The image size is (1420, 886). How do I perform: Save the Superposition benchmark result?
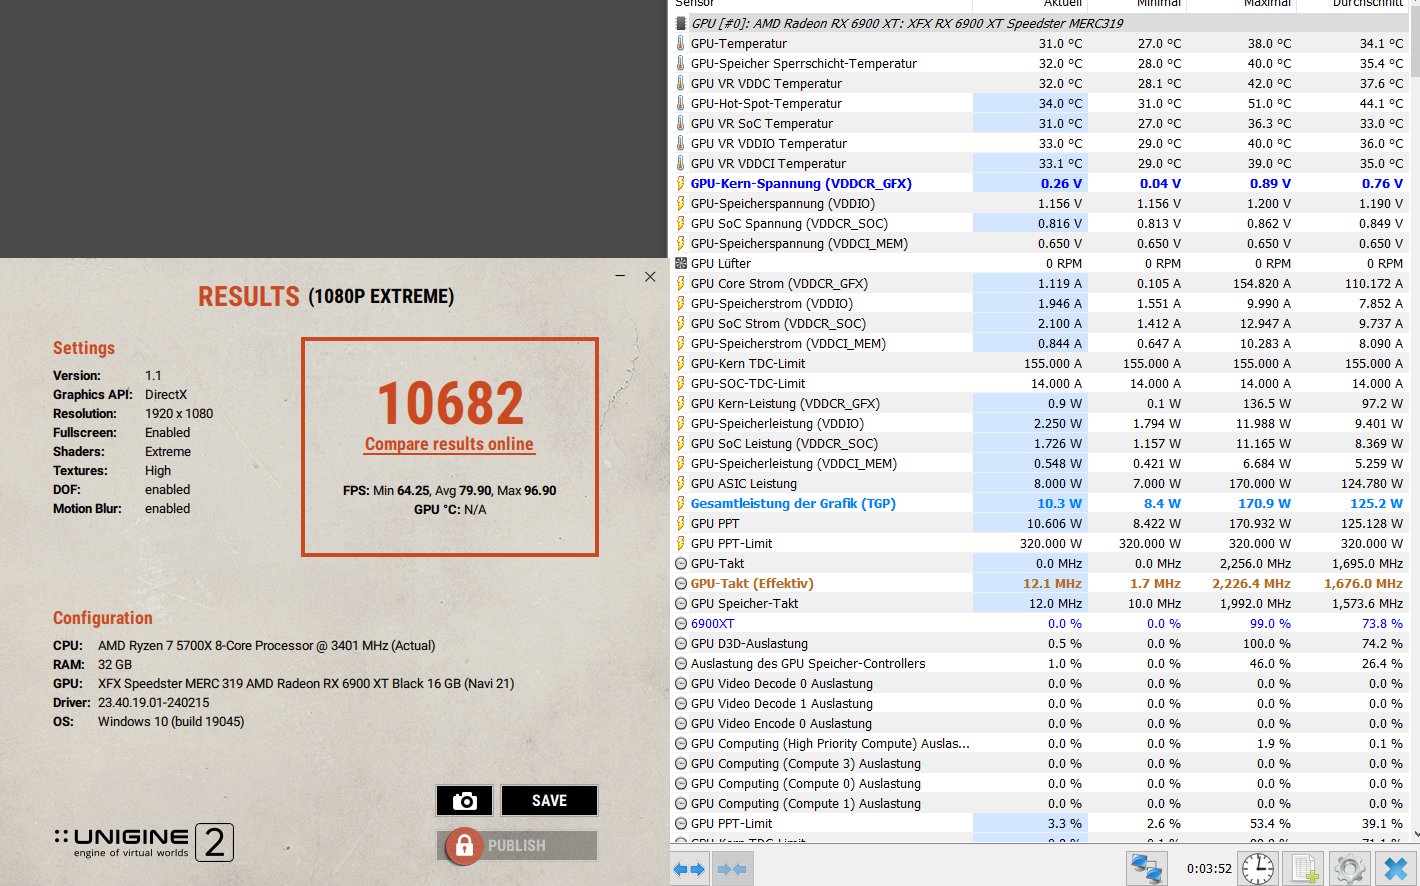pyautogui.click(x=549, y=801)
